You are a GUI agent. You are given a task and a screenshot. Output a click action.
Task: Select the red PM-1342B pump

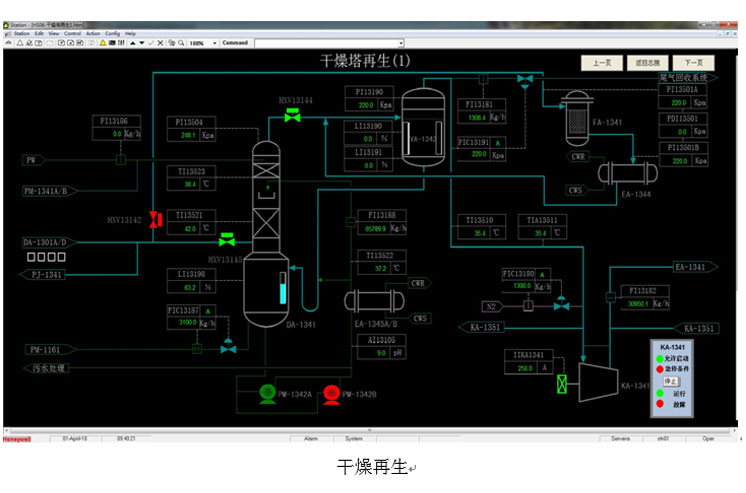(332, 394)
